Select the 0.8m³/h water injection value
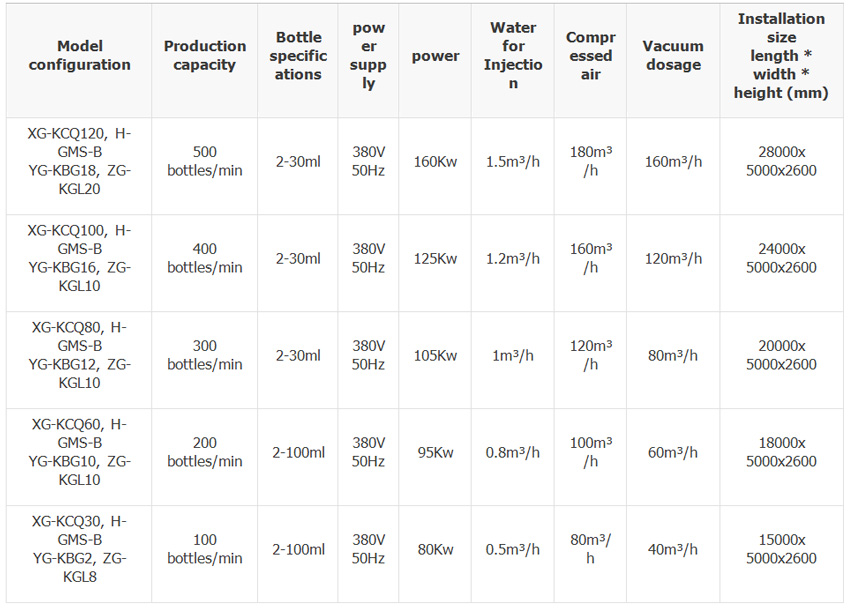The image size is (848, 611). pos(513,453)
